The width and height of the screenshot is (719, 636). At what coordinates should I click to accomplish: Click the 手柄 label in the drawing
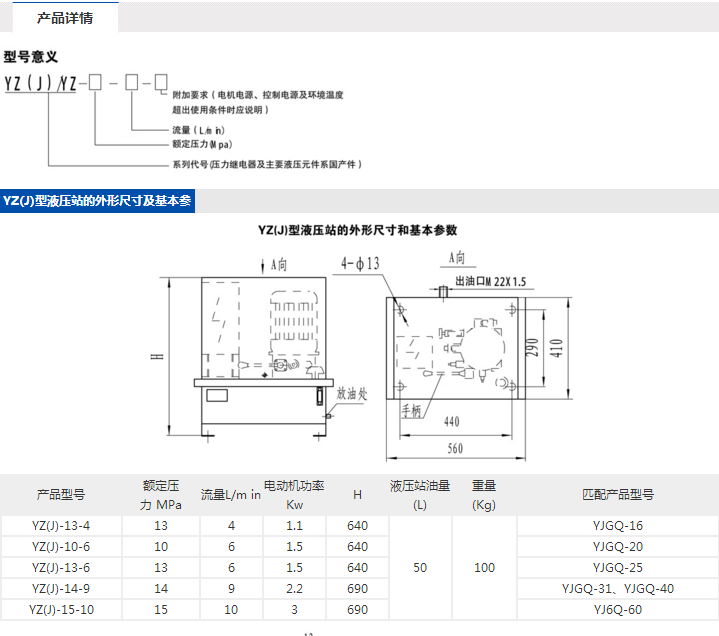tap(412, 410)
